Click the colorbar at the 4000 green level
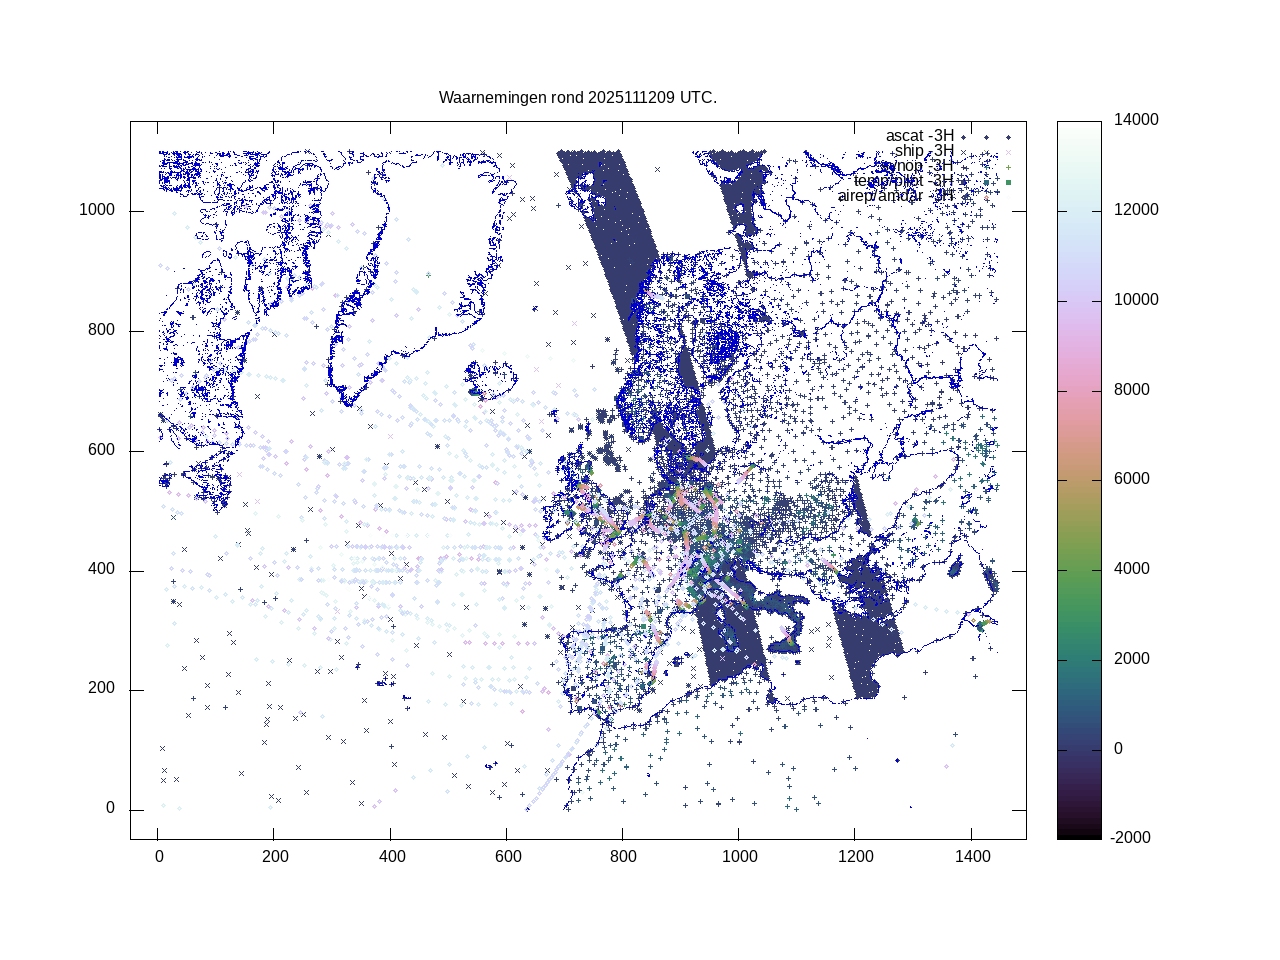 (1079, 569)
